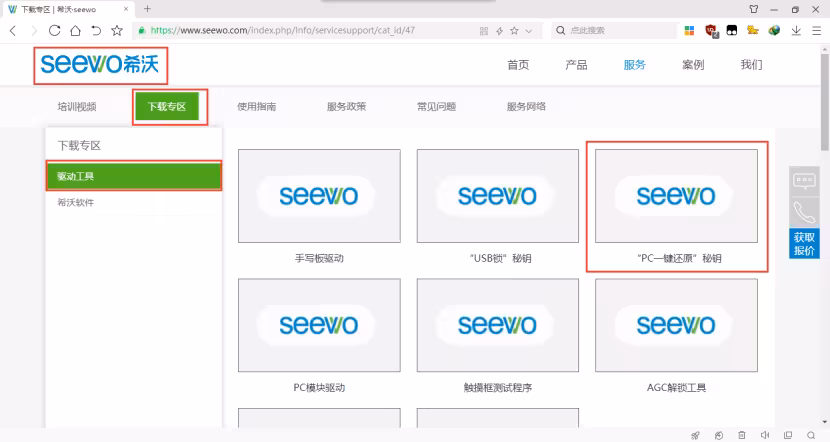Click the trash clean icon in status bar
The image size is (830, 442).
pos(742,435)
